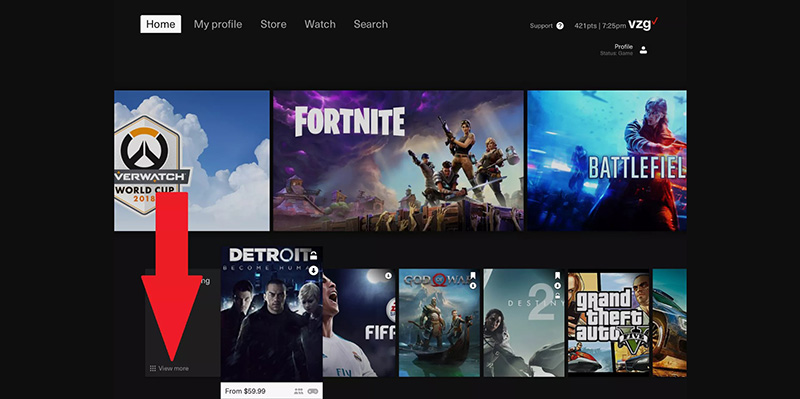Click the Profile label text
The image size is (800, 399).
click(623, 46)
